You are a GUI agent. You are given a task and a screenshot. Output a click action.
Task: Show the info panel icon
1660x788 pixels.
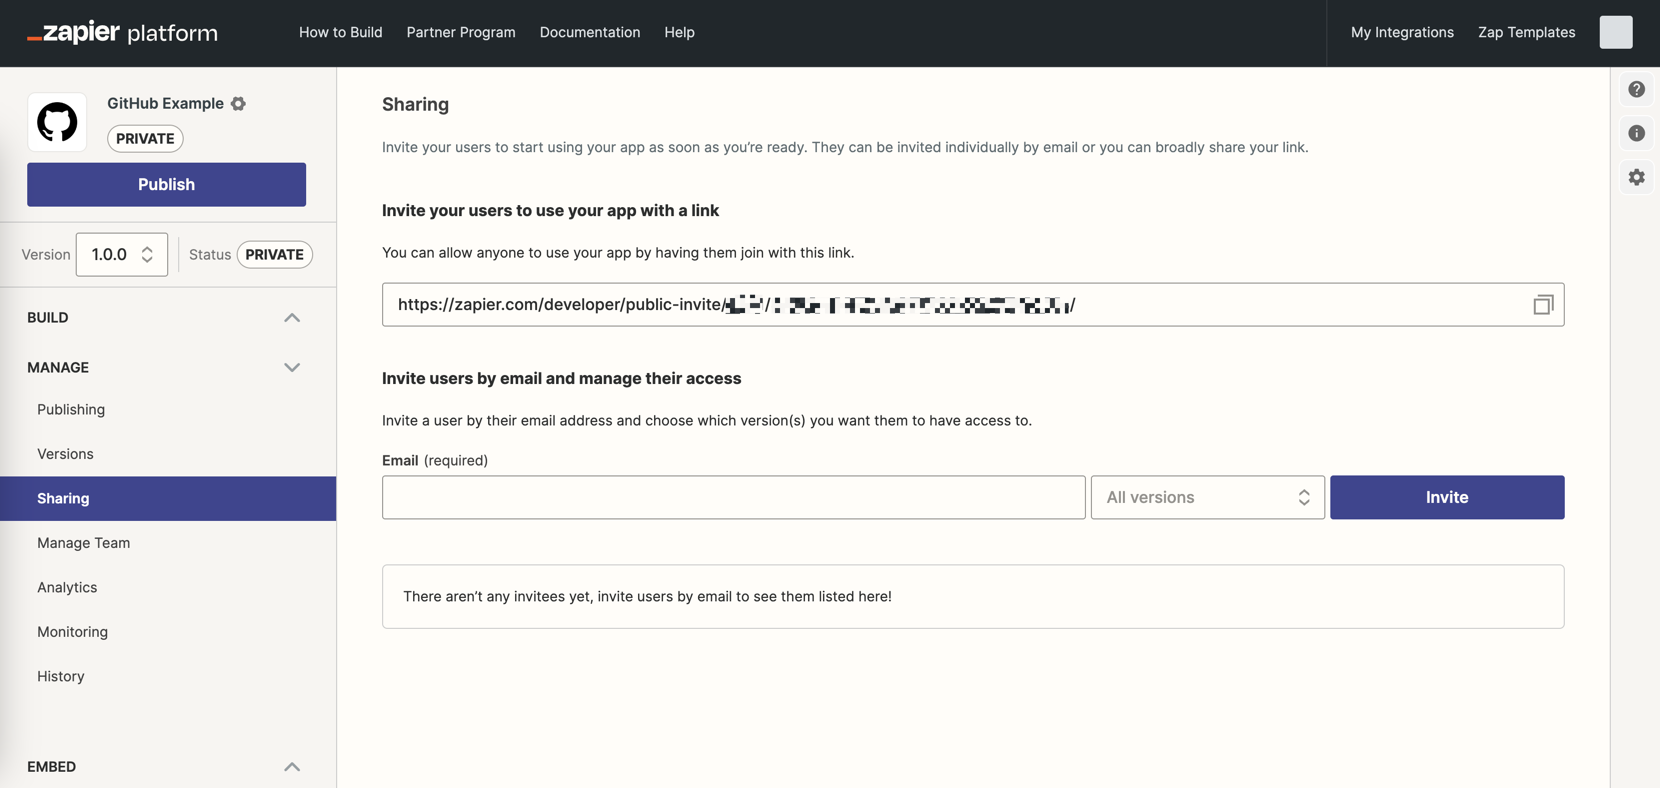click(x=1636, y=133)
